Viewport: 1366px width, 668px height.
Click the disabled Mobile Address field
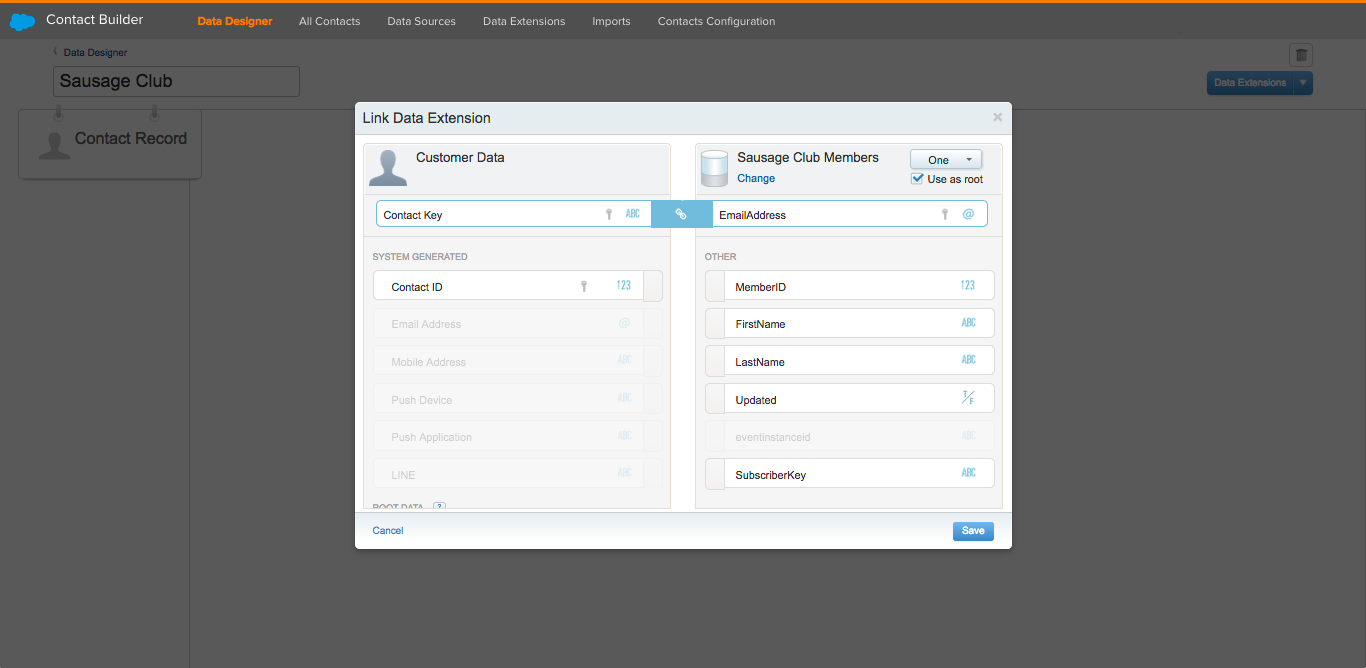(x=508, y=361)
